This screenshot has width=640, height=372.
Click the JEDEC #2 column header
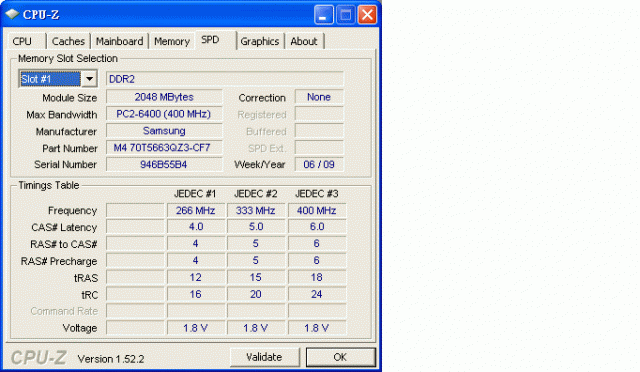pyautogui.click(x=256, y=194)
